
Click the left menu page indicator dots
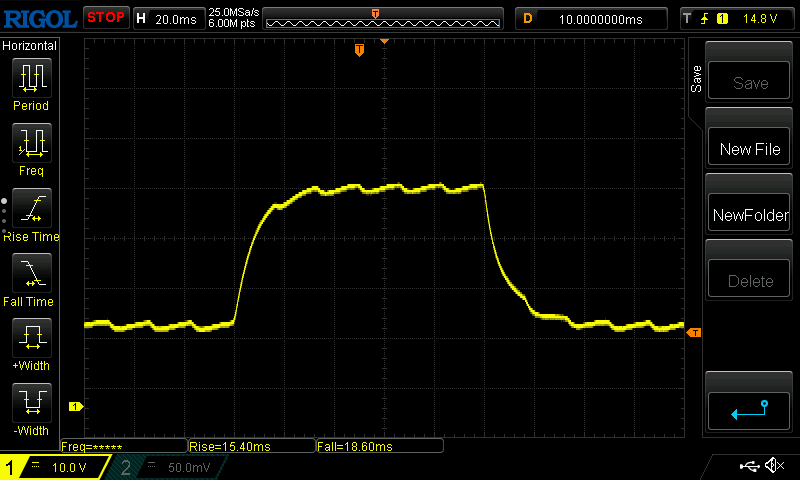point(4,216)
